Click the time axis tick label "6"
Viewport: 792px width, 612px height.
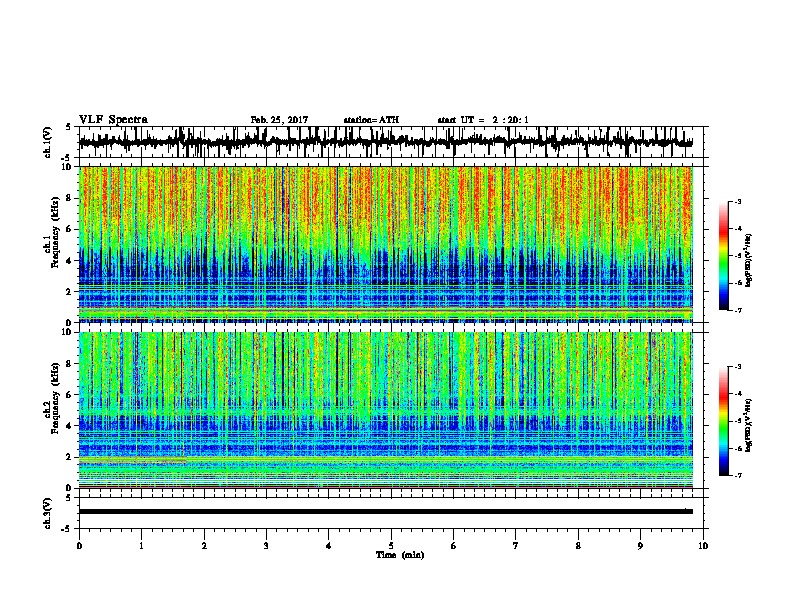tap(454, 546)
